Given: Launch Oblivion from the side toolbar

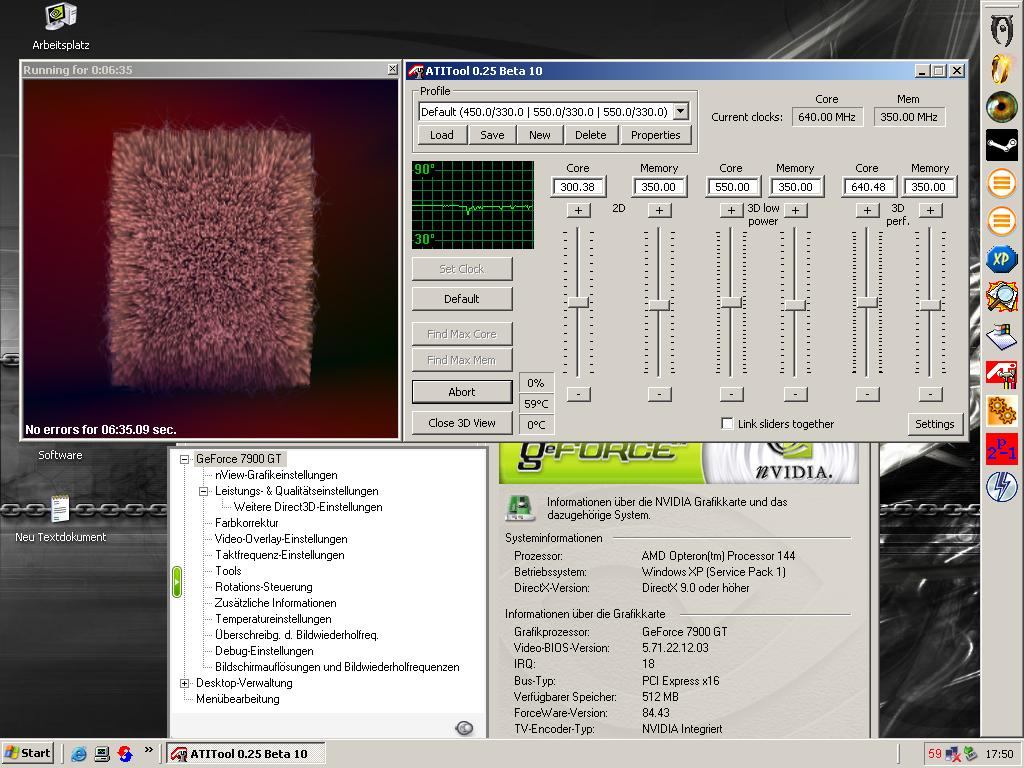Looking at the screenshot, I should coord(1001,29).
